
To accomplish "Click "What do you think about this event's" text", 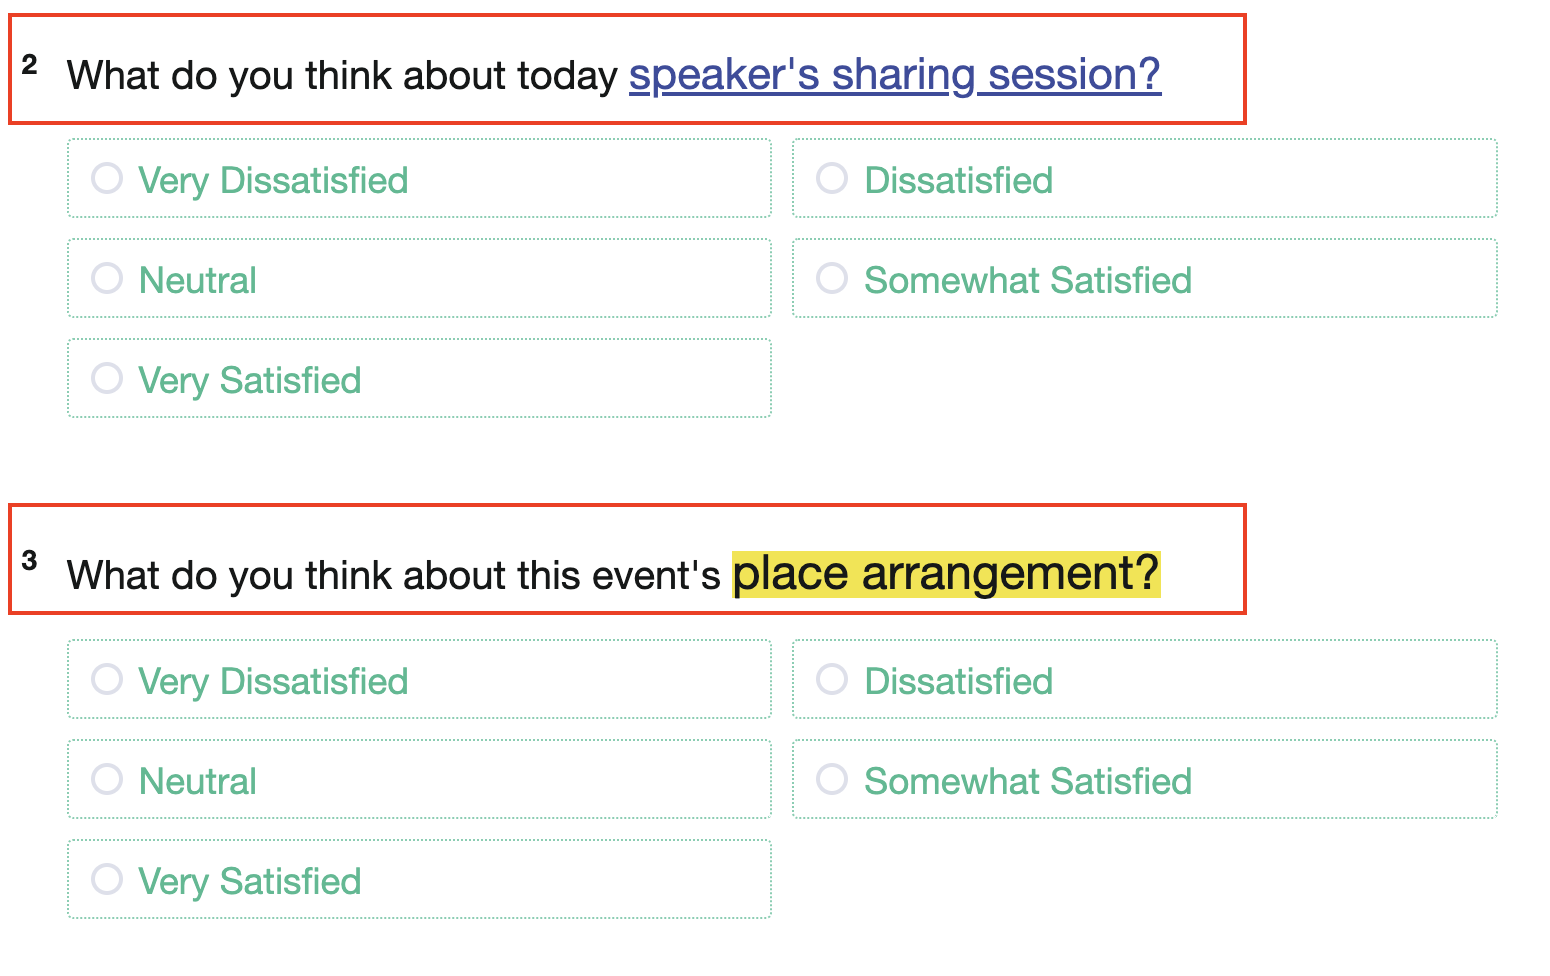I will pyautogui.click(x=393, y=576).
